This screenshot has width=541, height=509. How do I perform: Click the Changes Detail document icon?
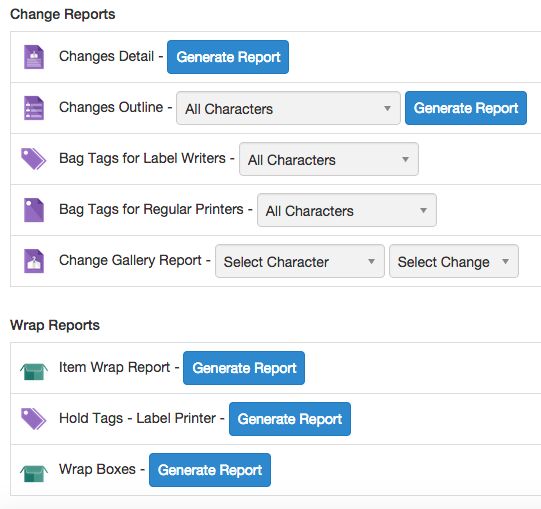click(x=34, y=57)
